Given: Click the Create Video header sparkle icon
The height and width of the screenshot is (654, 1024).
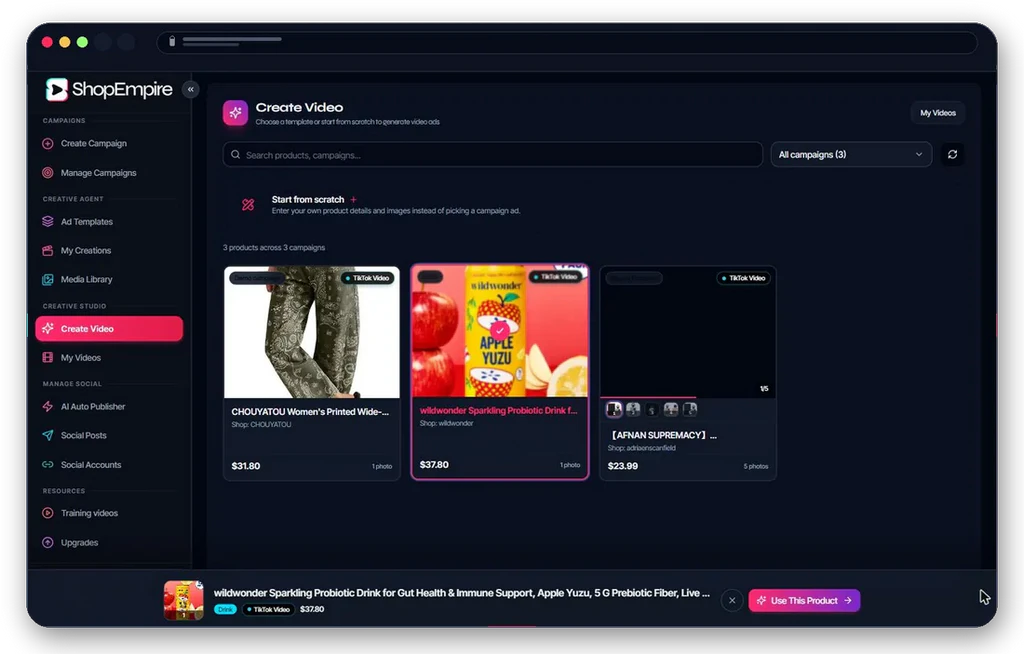Looking at the screenshot, I should coord(235,113).
